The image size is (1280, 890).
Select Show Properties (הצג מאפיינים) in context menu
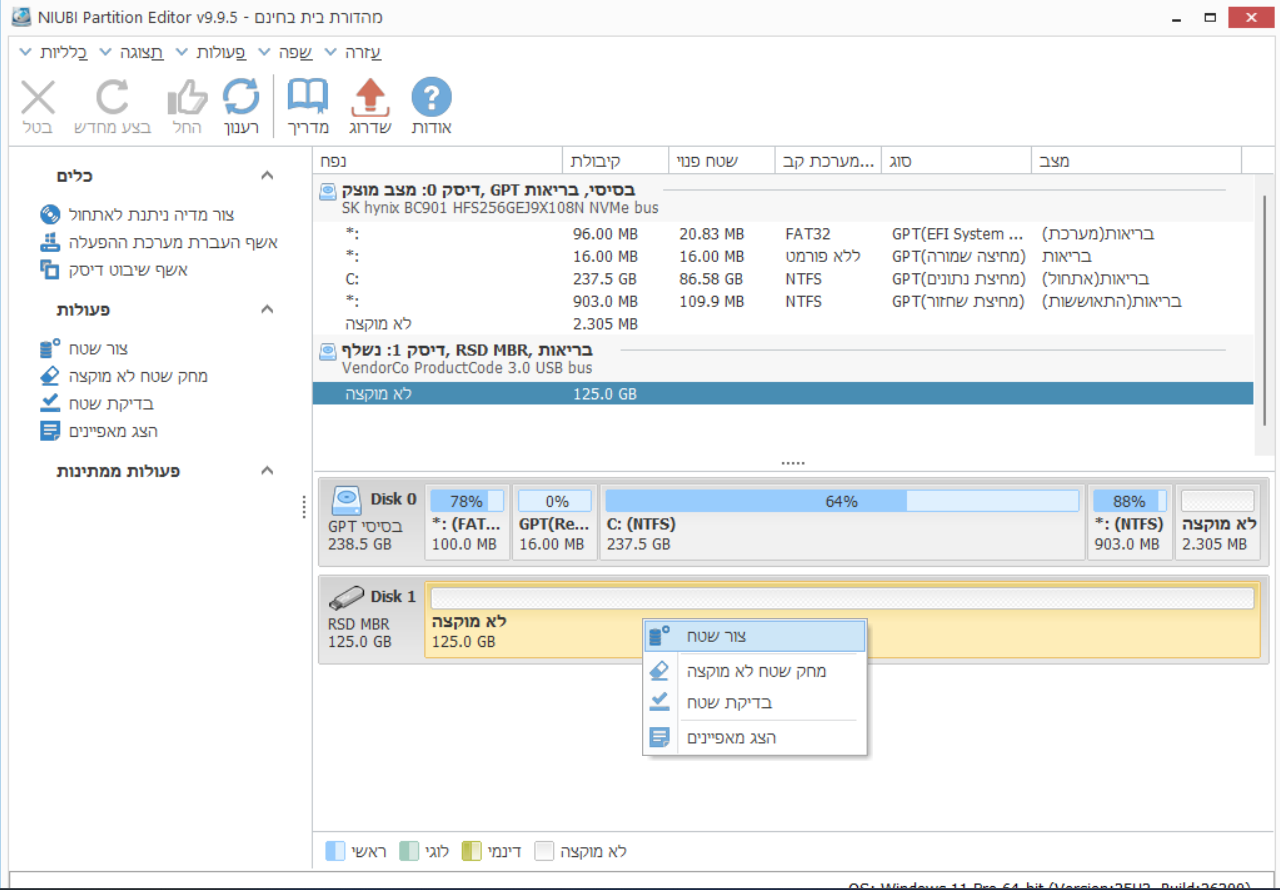731,738
